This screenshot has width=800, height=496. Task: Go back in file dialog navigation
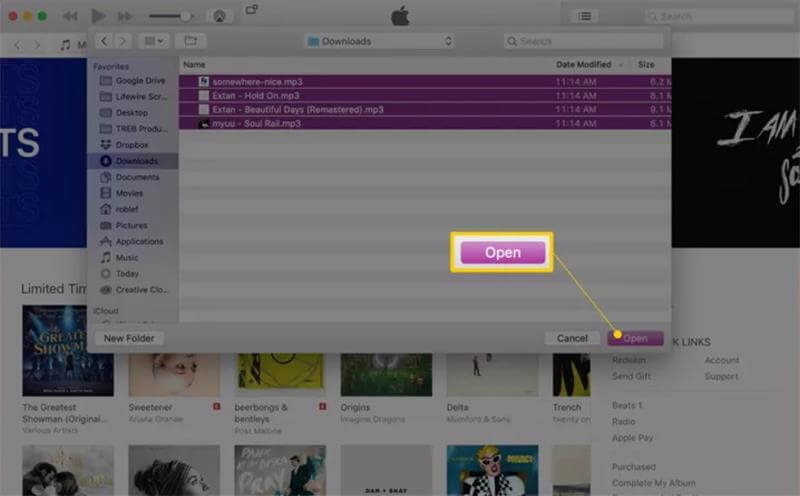coord(104,41)
